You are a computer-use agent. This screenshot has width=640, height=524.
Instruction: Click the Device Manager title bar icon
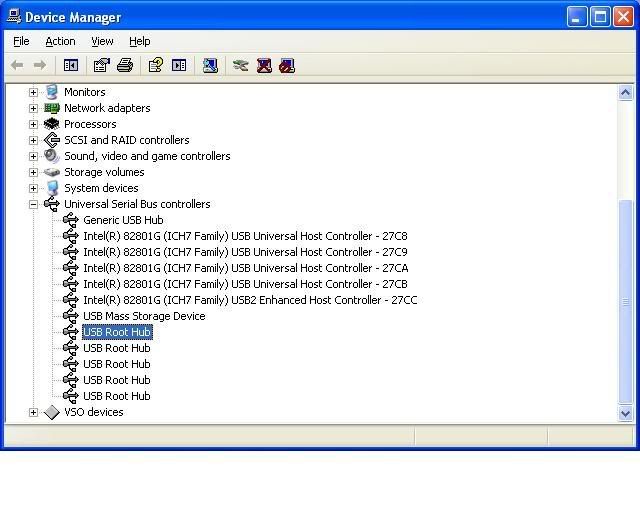[x=14, y=16]
